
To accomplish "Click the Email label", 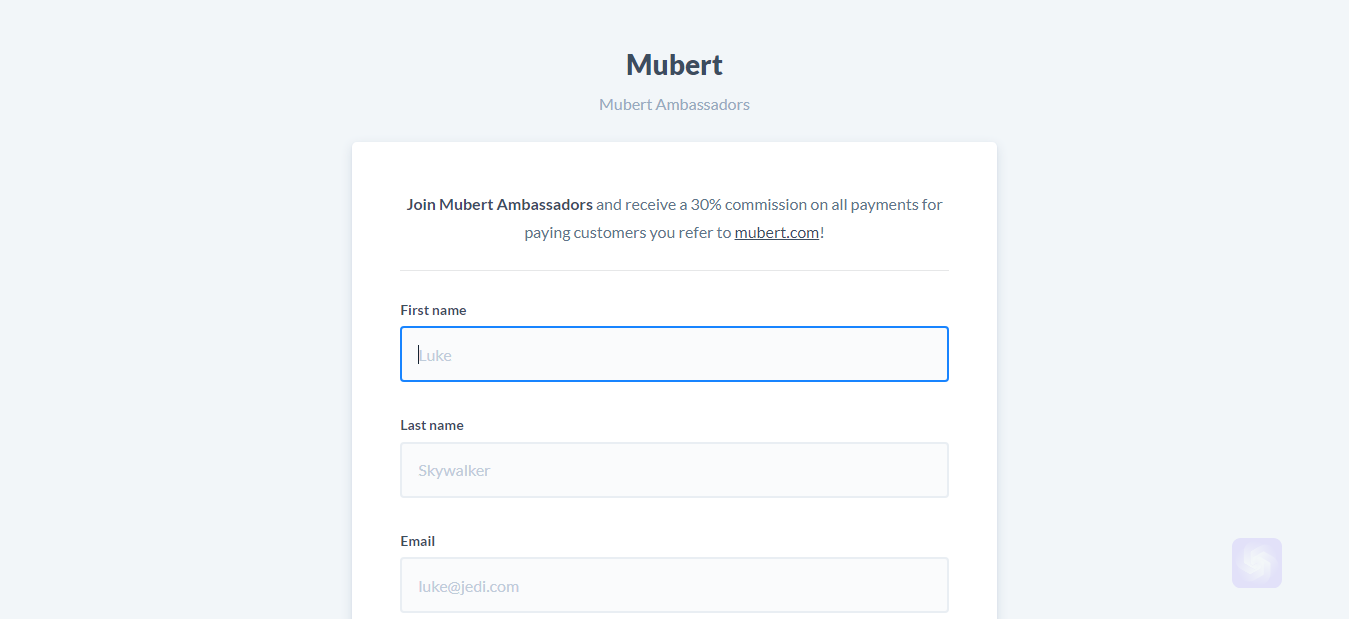I will [417, 541].
